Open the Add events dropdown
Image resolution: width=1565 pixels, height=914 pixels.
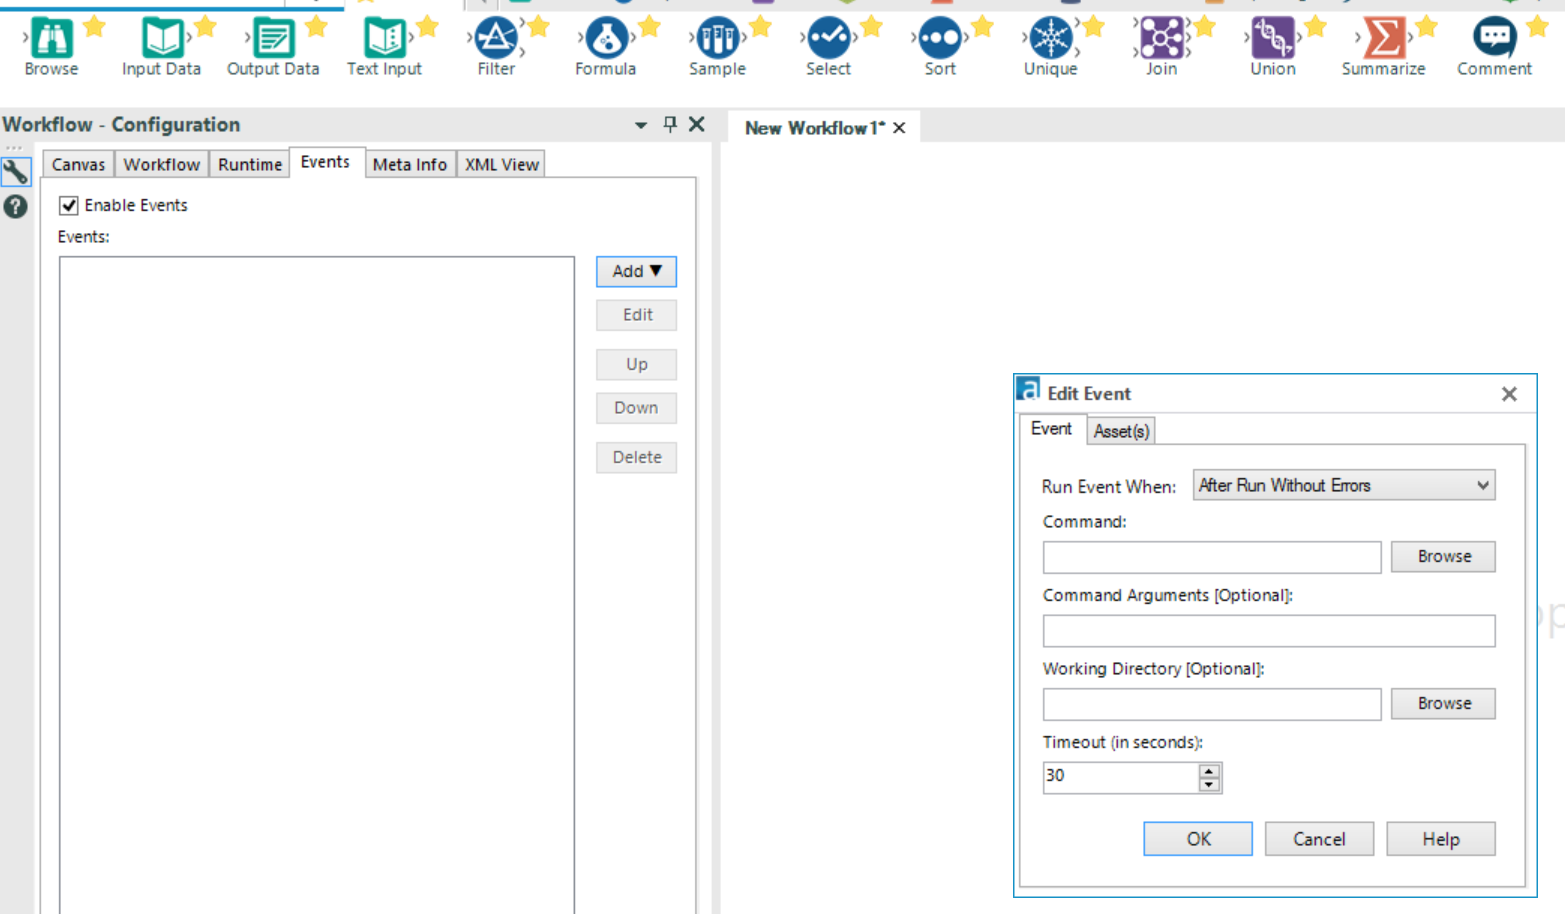point(636,271)
